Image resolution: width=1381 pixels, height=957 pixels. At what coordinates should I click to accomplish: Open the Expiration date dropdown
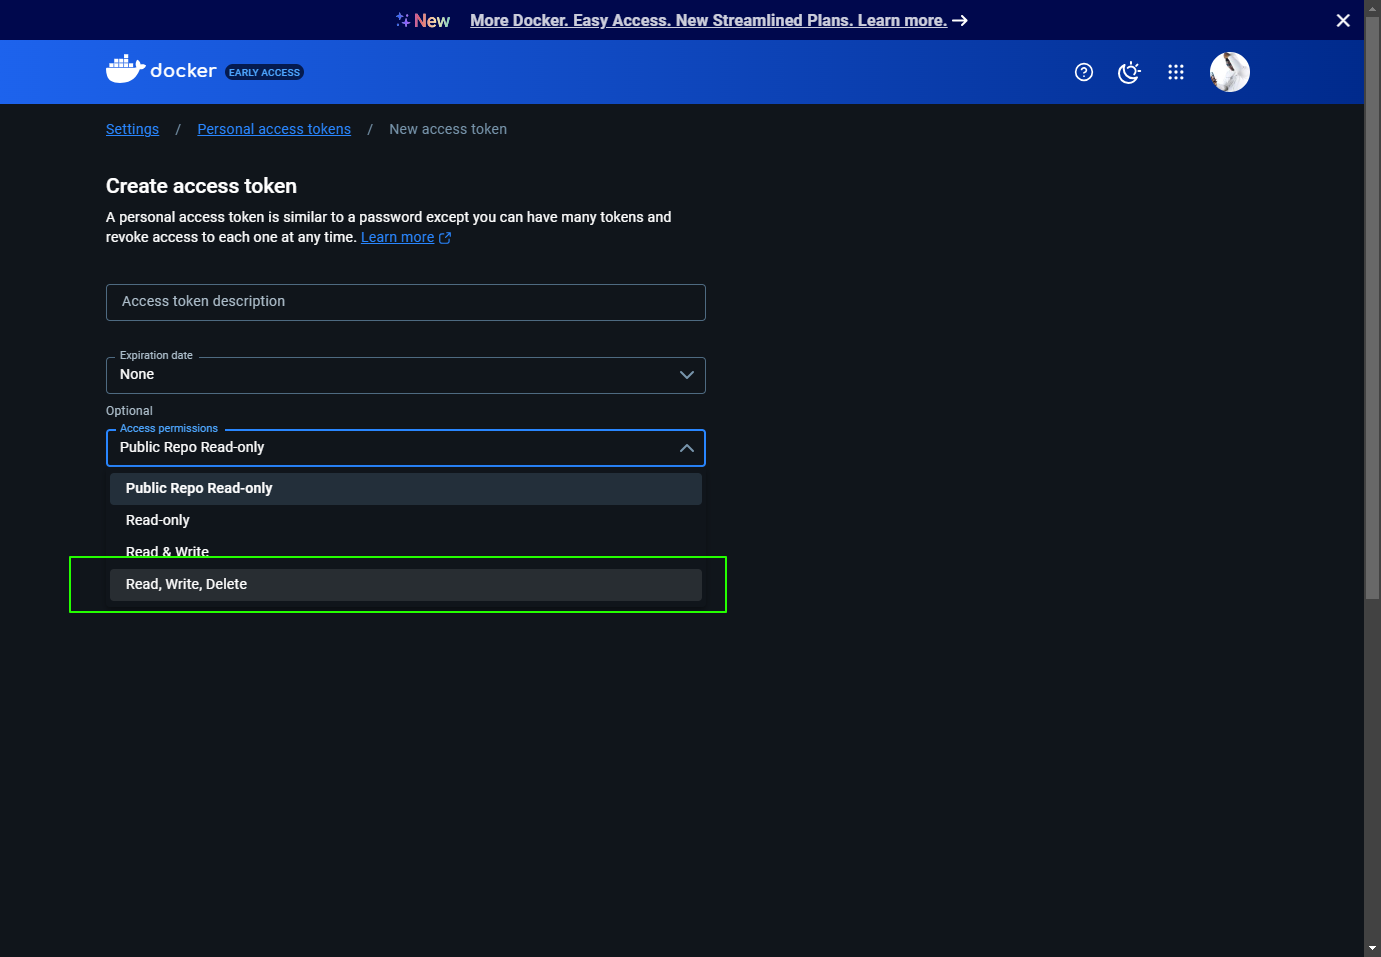pyautogui.click(x=406, y=375)
